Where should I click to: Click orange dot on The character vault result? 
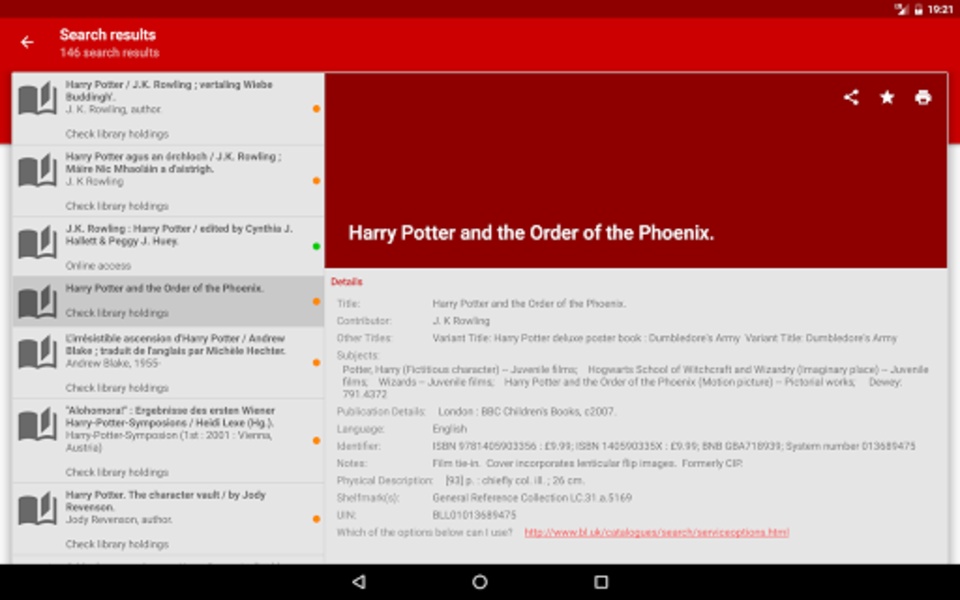tap(317, 519)
